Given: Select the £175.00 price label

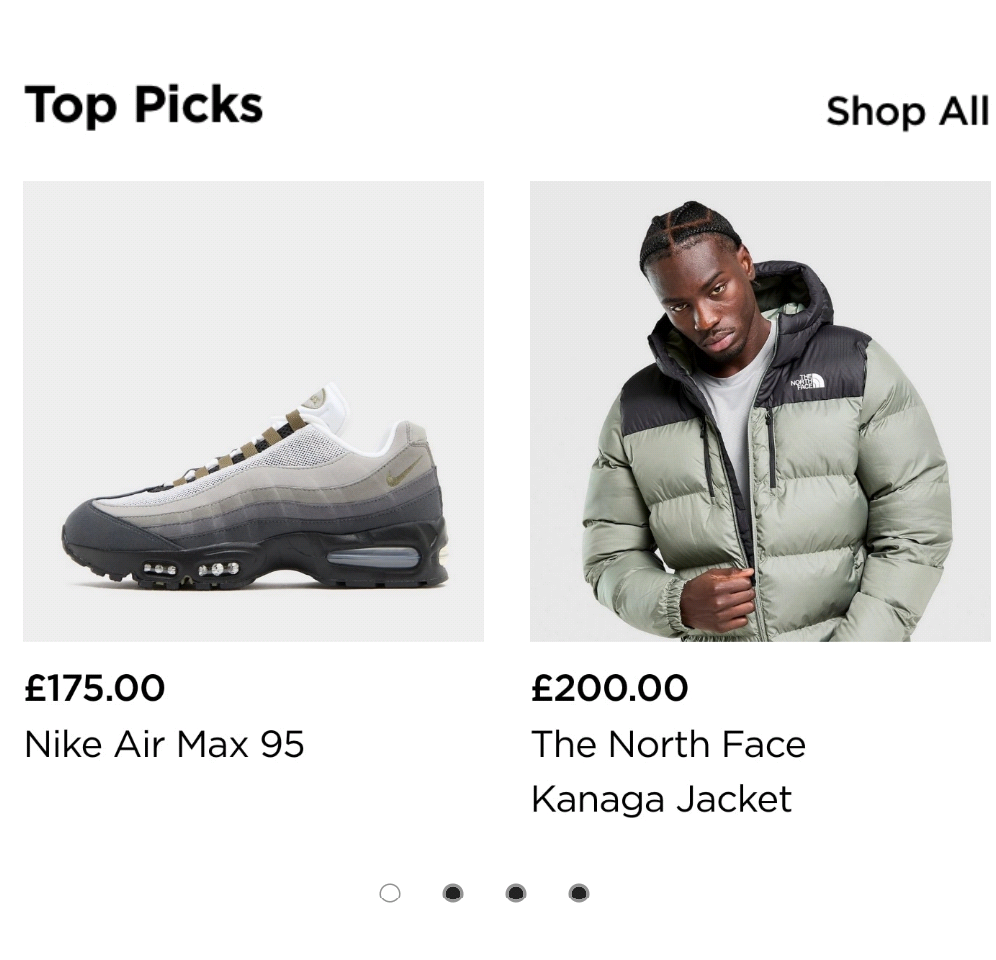Looking at the screenshot, I should point(95,688).
